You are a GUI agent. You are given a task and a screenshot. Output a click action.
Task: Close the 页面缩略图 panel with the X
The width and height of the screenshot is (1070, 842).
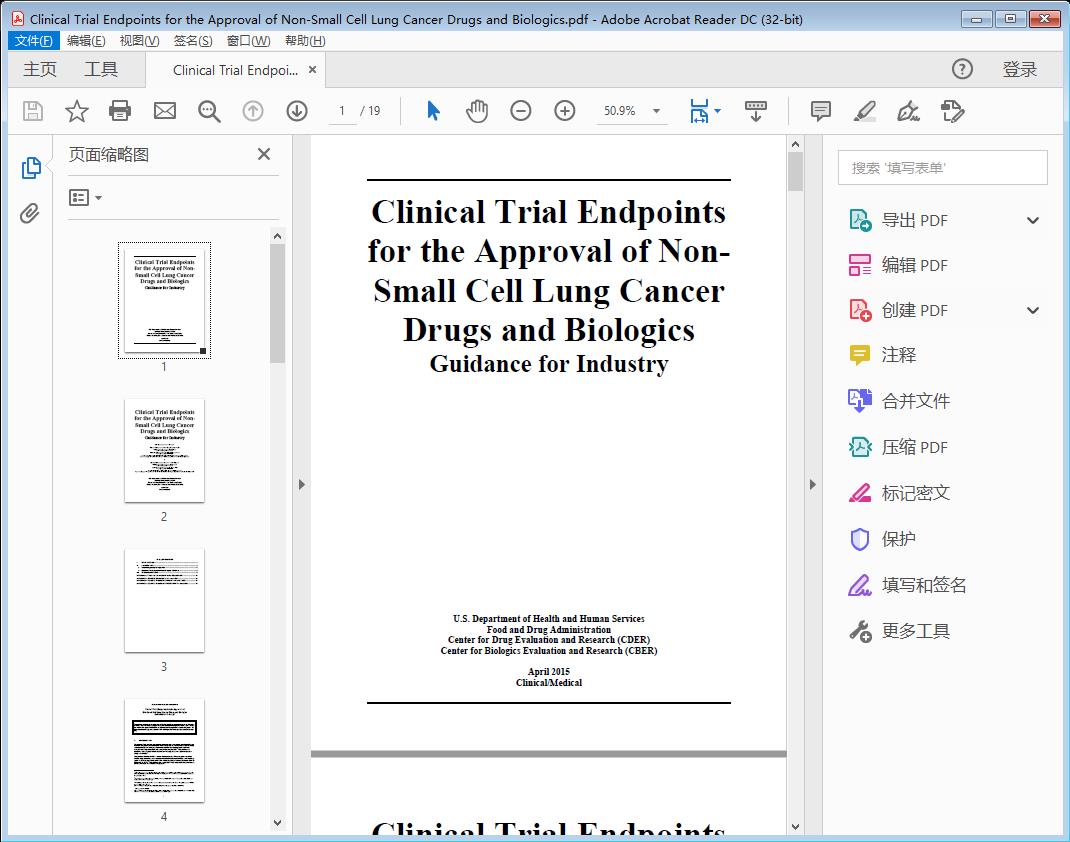[263, 154]
